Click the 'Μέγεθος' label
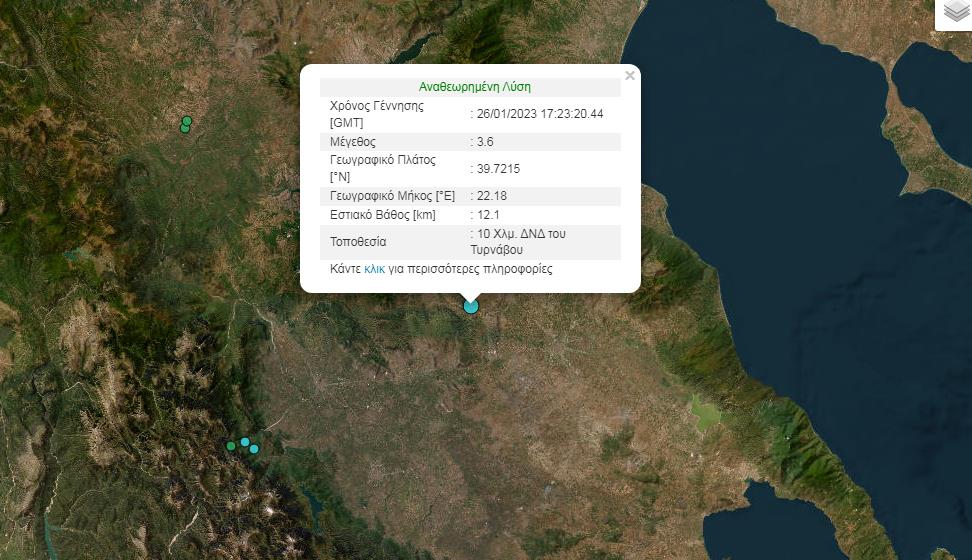 pyautogui.click(x=353, y=142)
